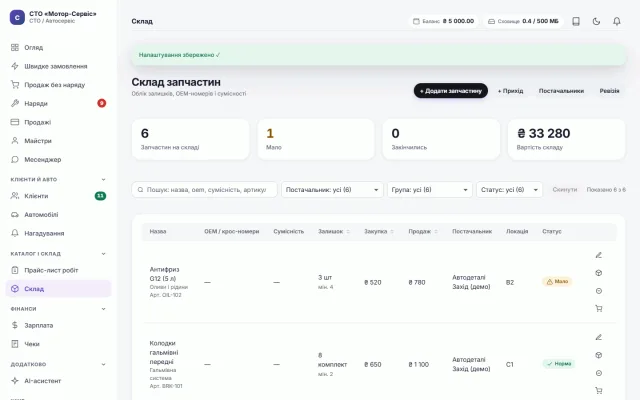Click box icon in Колодки гальмівні row
The image size is (640, 400).
pyautogui.click(x=598, y=355)
